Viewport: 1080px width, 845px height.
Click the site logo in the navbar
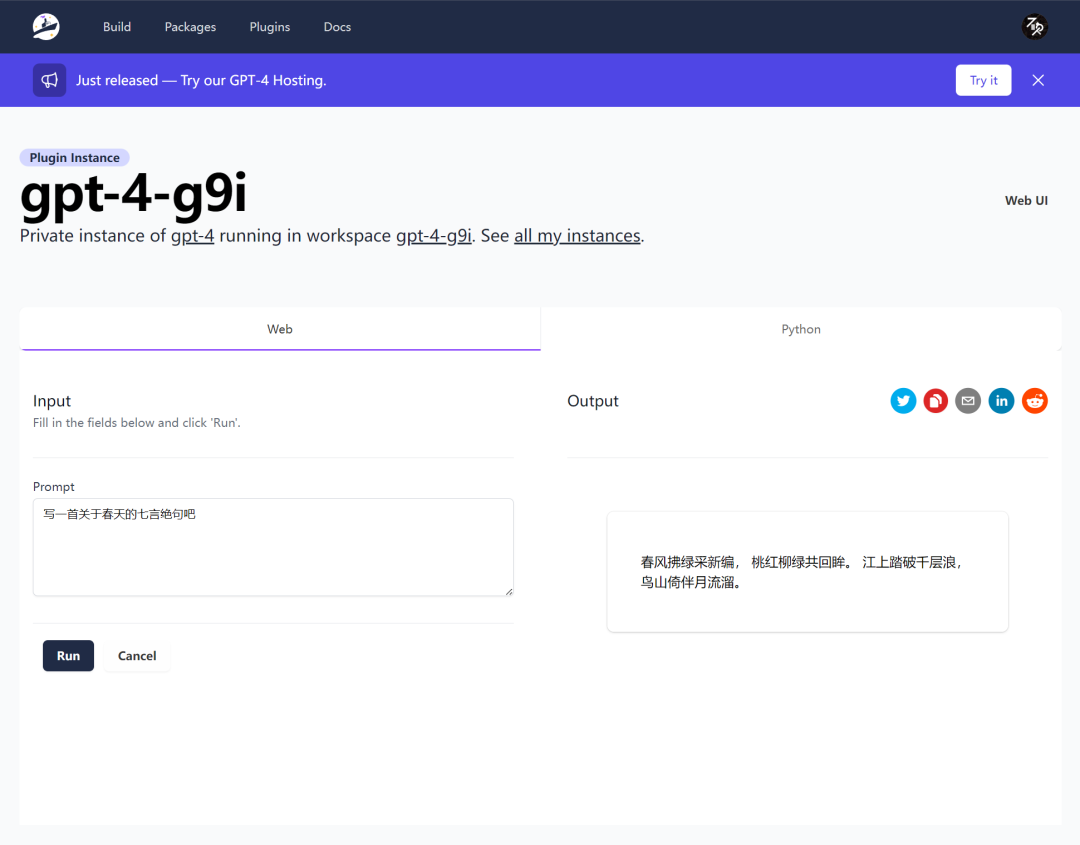coord(46,27)
